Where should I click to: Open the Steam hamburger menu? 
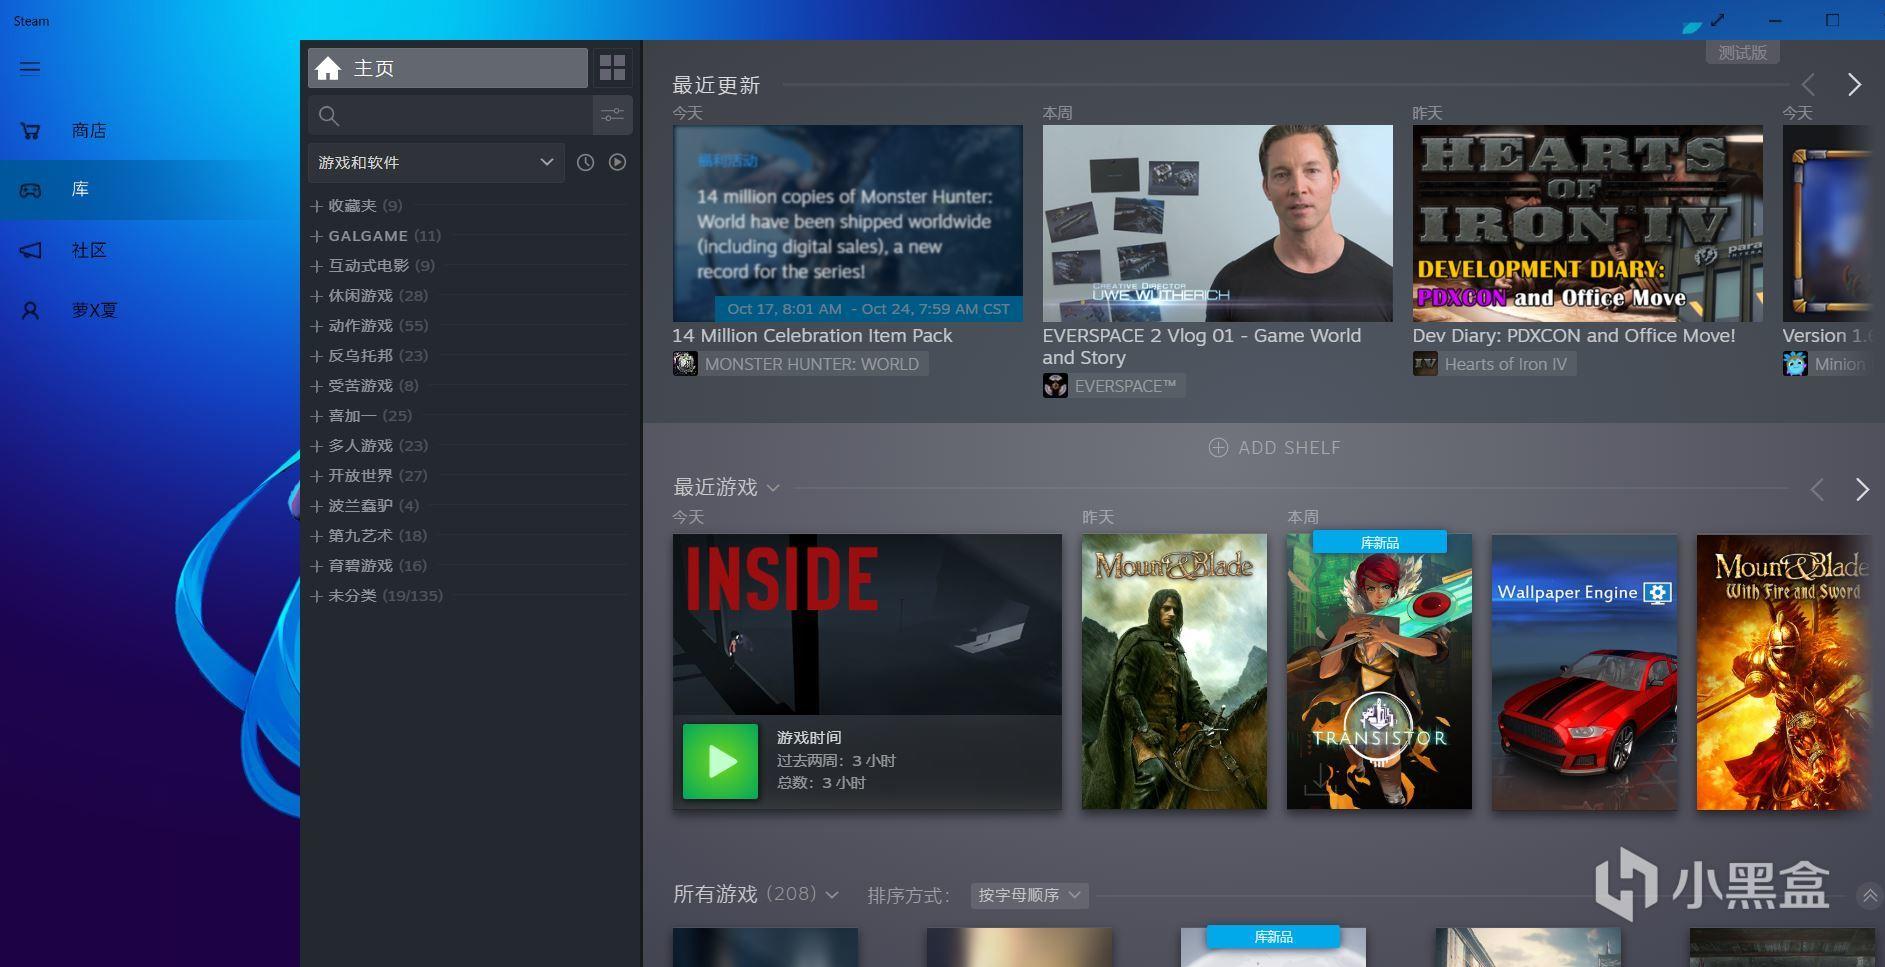point(30,68)
